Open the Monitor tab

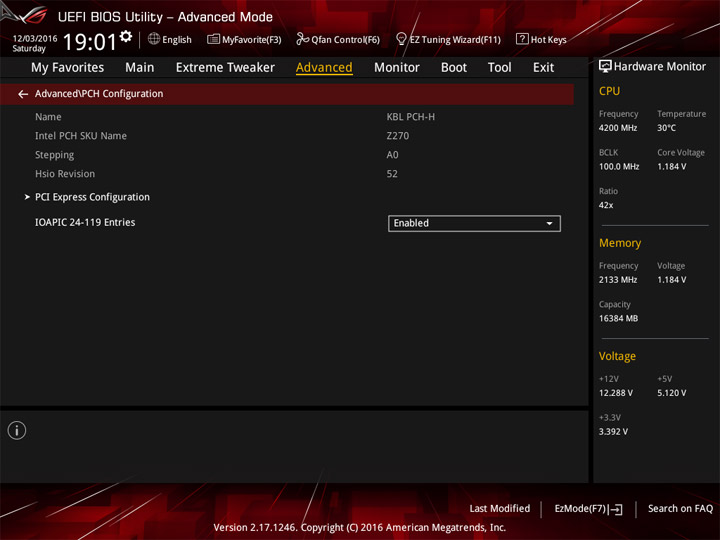397,68
